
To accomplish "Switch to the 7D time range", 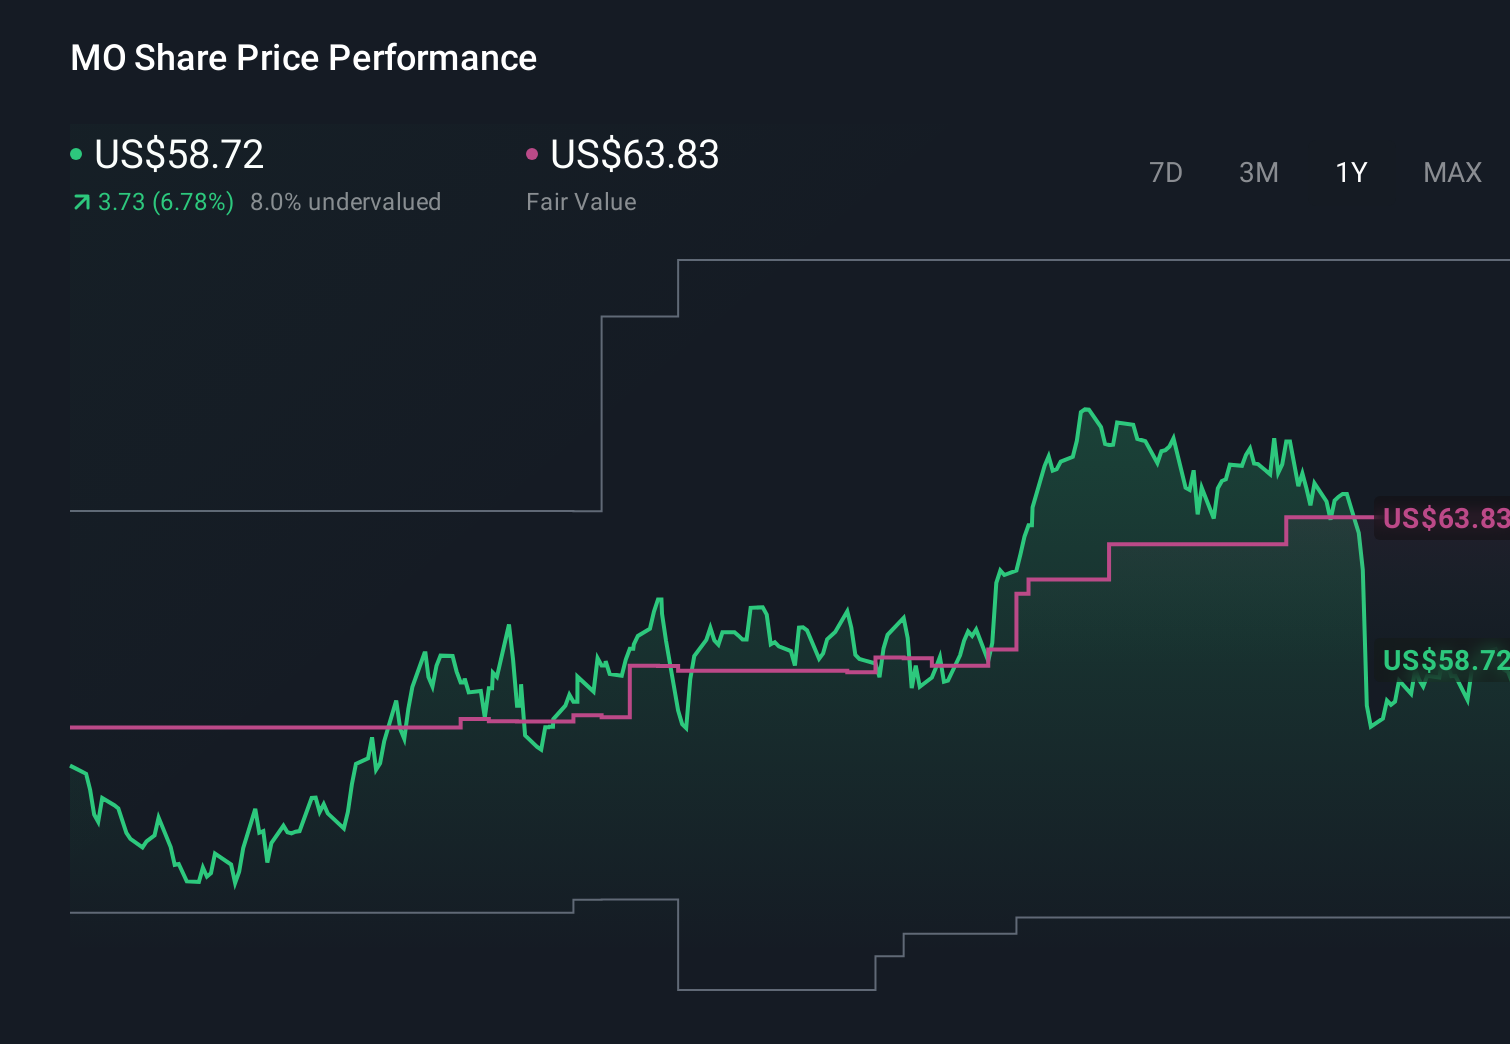I will tap(1166, 172).
